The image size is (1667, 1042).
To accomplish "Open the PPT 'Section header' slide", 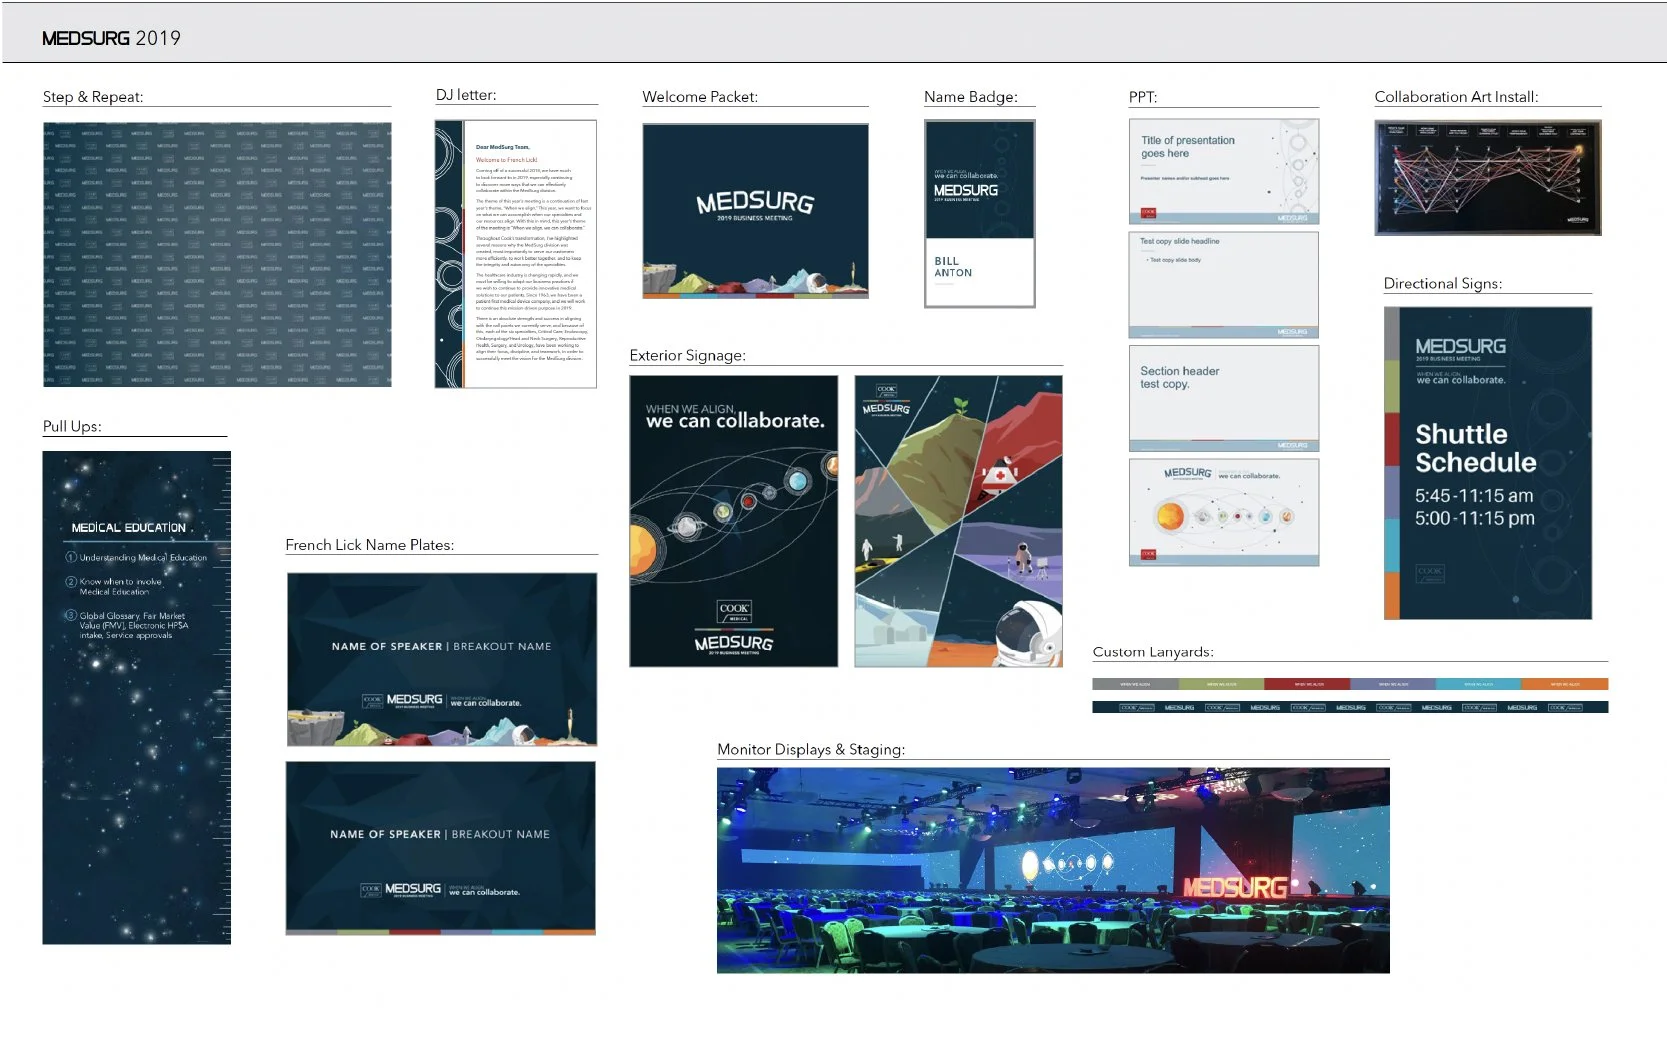I will click(1224, 398).
